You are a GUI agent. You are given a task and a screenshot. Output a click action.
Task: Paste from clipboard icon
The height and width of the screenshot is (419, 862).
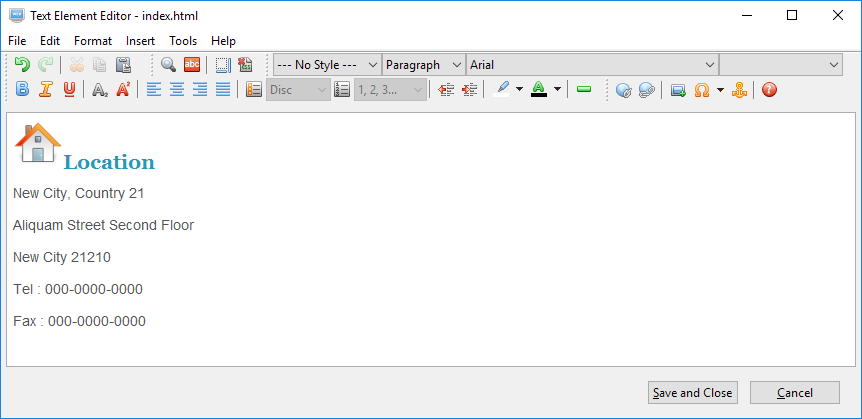pyautogui.click(x=123, y=65)
